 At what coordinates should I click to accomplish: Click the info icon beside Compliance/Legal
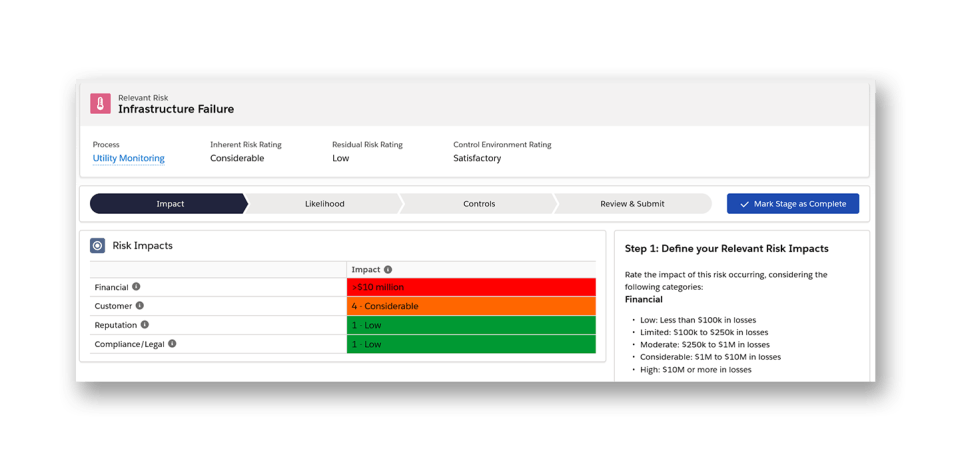pyautogui.click(x=172, y=343)
